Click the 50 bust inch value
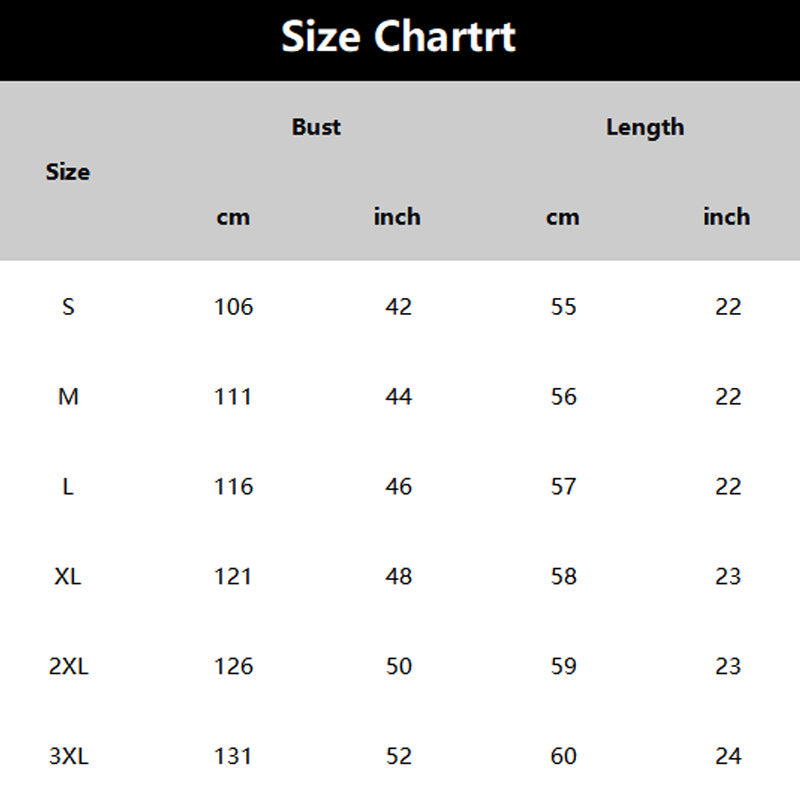Viewport: 800px width, 800px height. (x=398, y=666)
